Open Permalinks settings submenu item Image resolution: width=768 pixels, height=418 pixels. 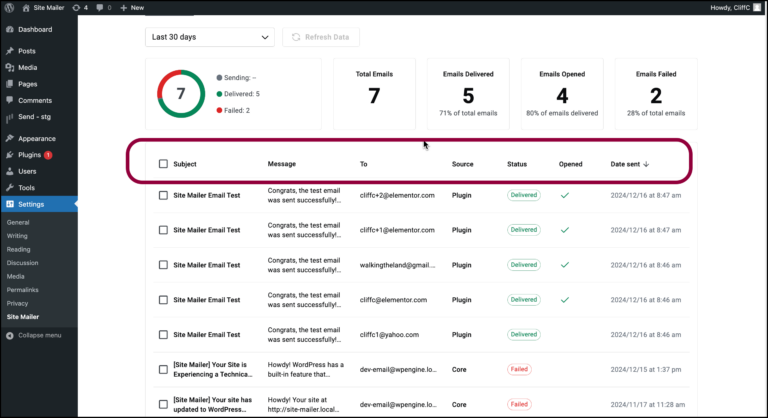[x=24, y=289]
